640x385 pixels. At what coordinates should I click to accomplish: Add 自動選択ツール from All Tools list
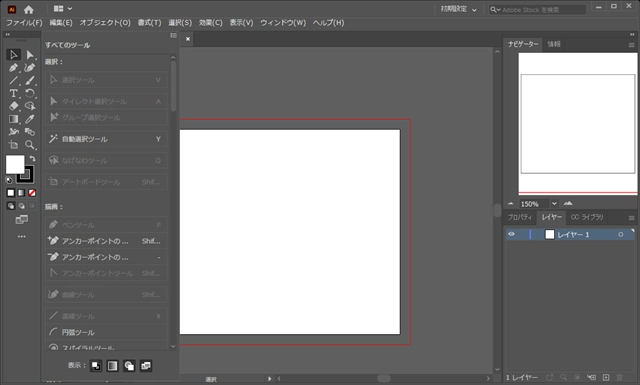click(106, 139)
